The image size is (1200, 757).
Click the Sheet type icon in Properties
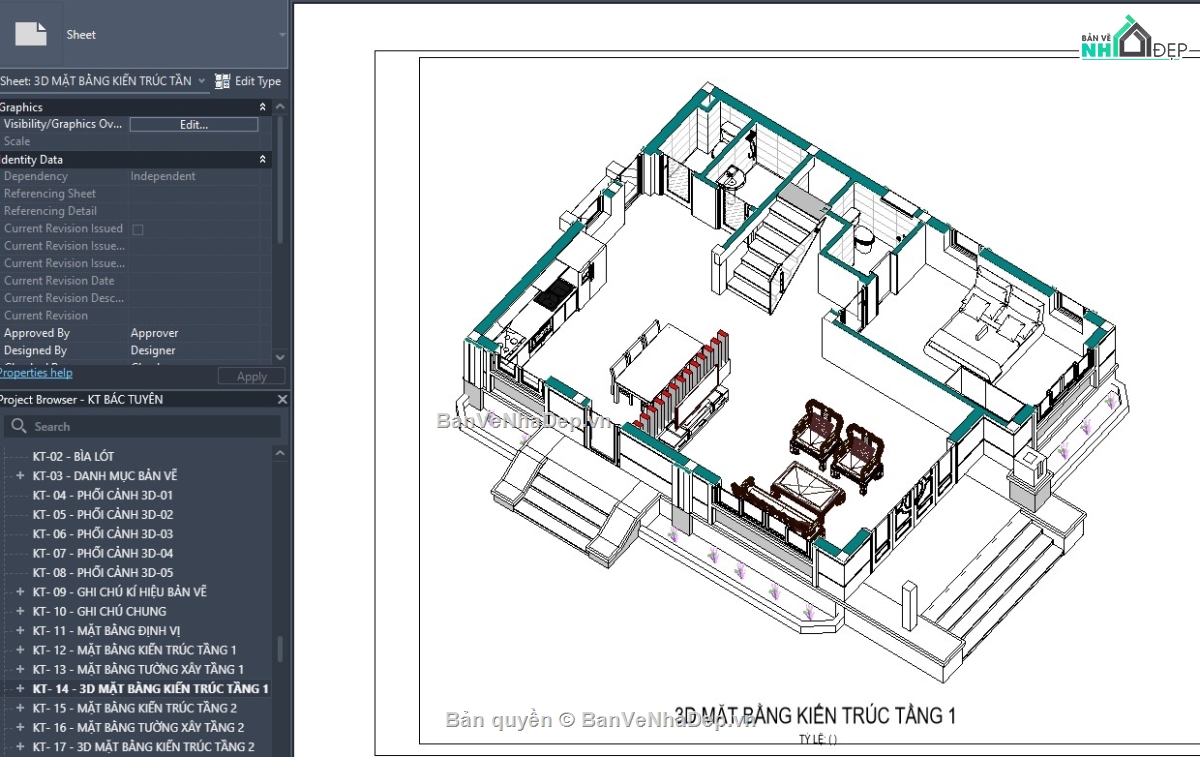coord(30,34)
